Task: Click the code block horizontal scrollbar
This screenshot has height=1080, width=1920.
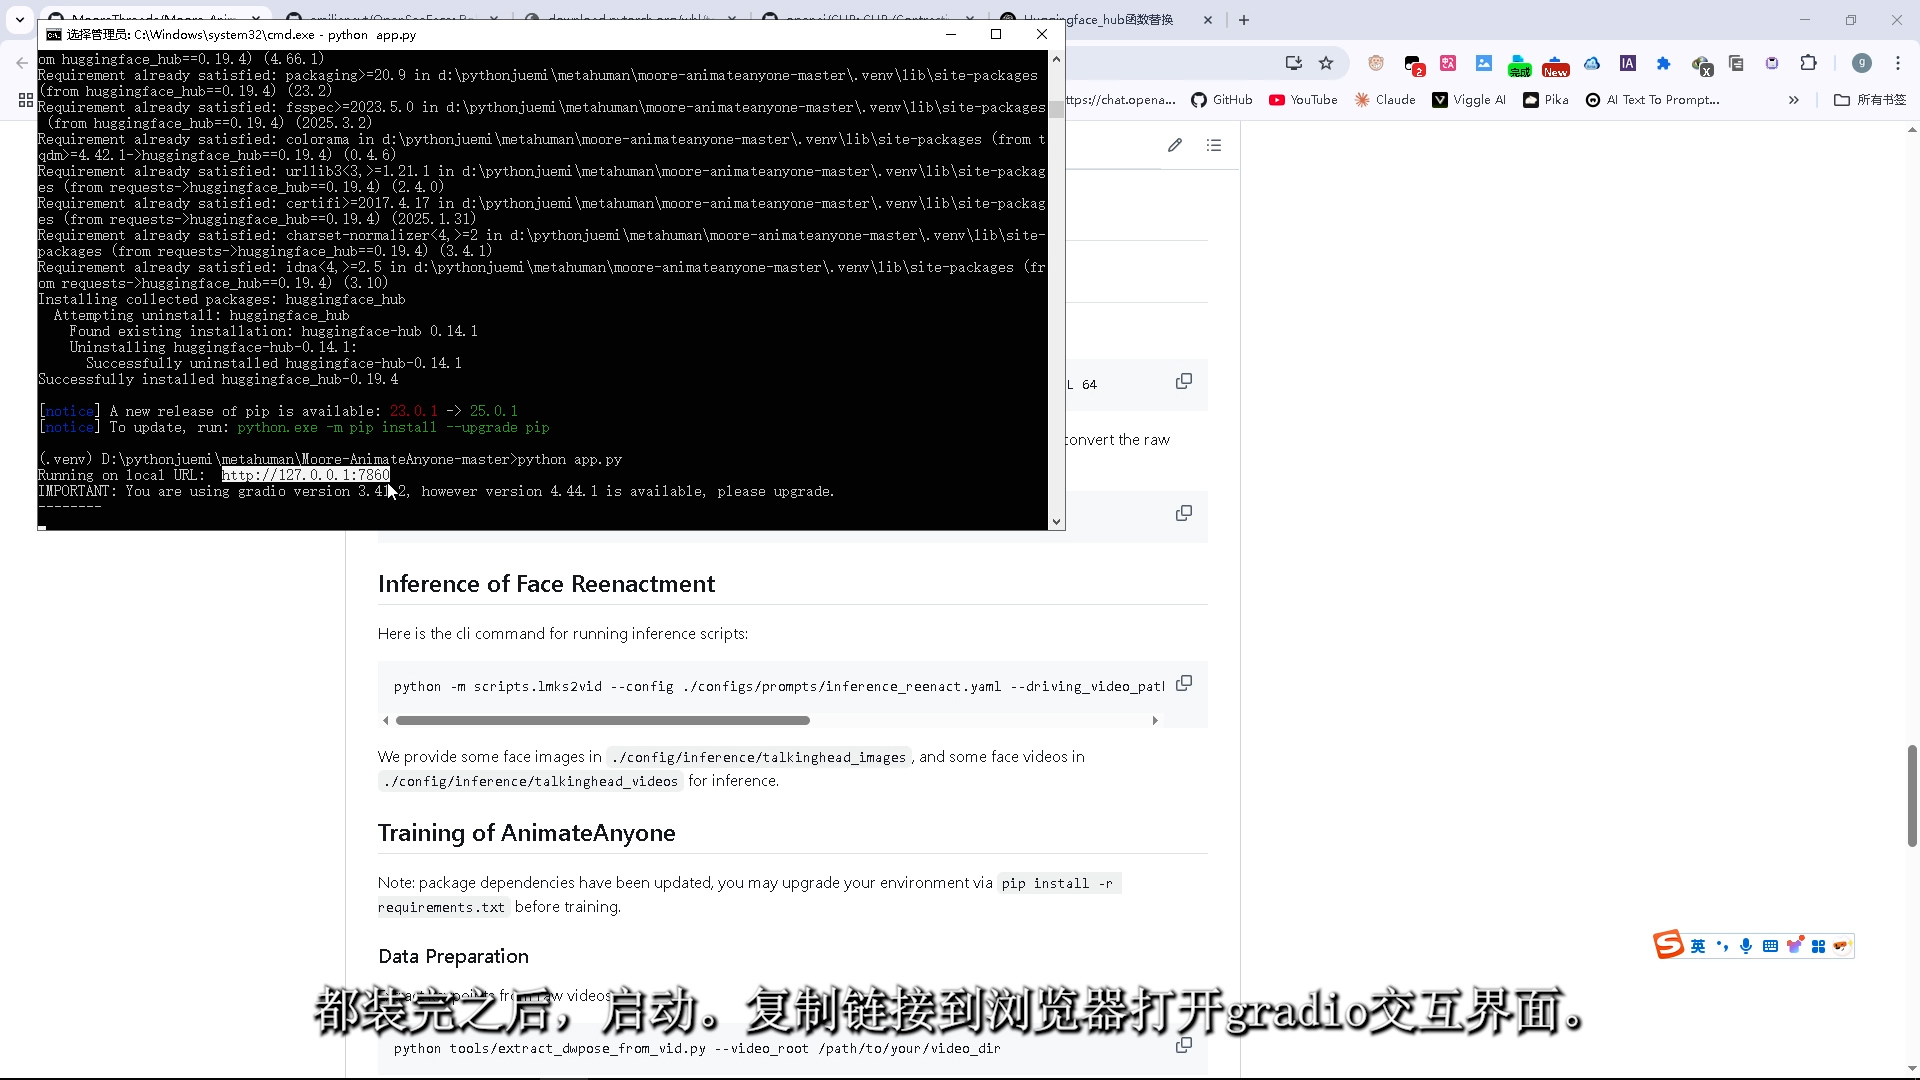Action: click(x=602, y=720)
